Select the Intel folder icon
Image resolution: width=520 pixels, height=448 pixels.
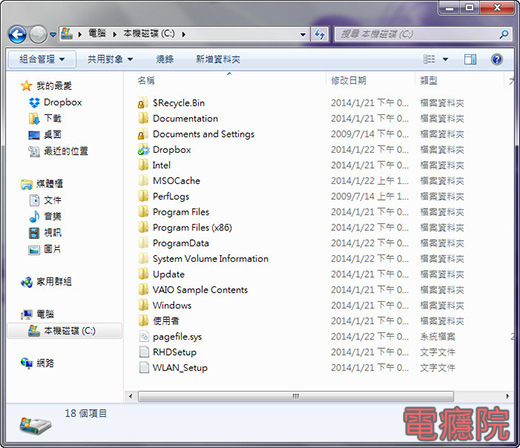(x=143, y=165)
